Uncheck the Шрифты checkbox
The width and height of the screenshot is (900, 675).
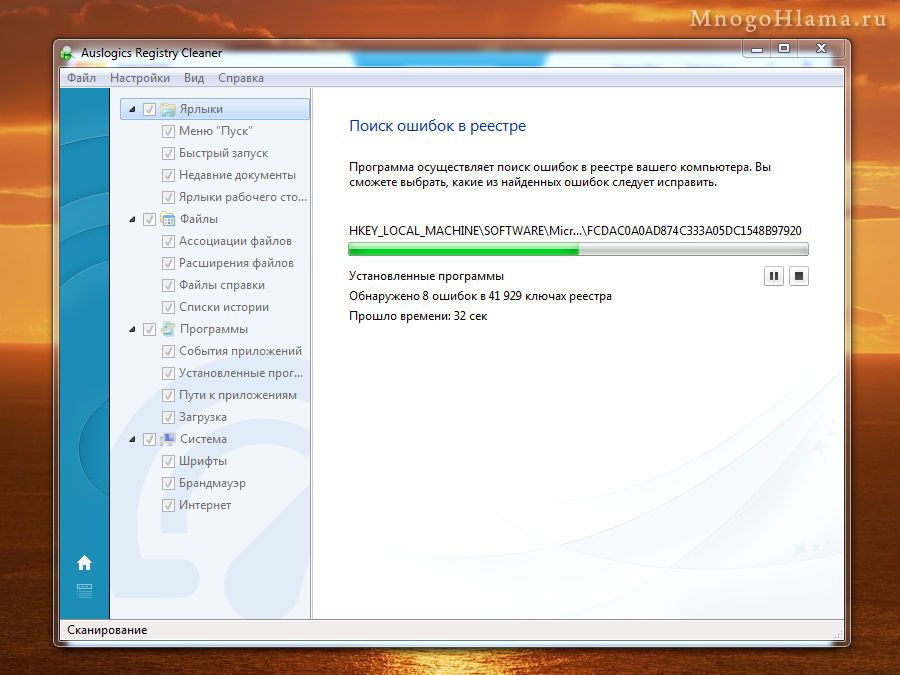(169, 461)
